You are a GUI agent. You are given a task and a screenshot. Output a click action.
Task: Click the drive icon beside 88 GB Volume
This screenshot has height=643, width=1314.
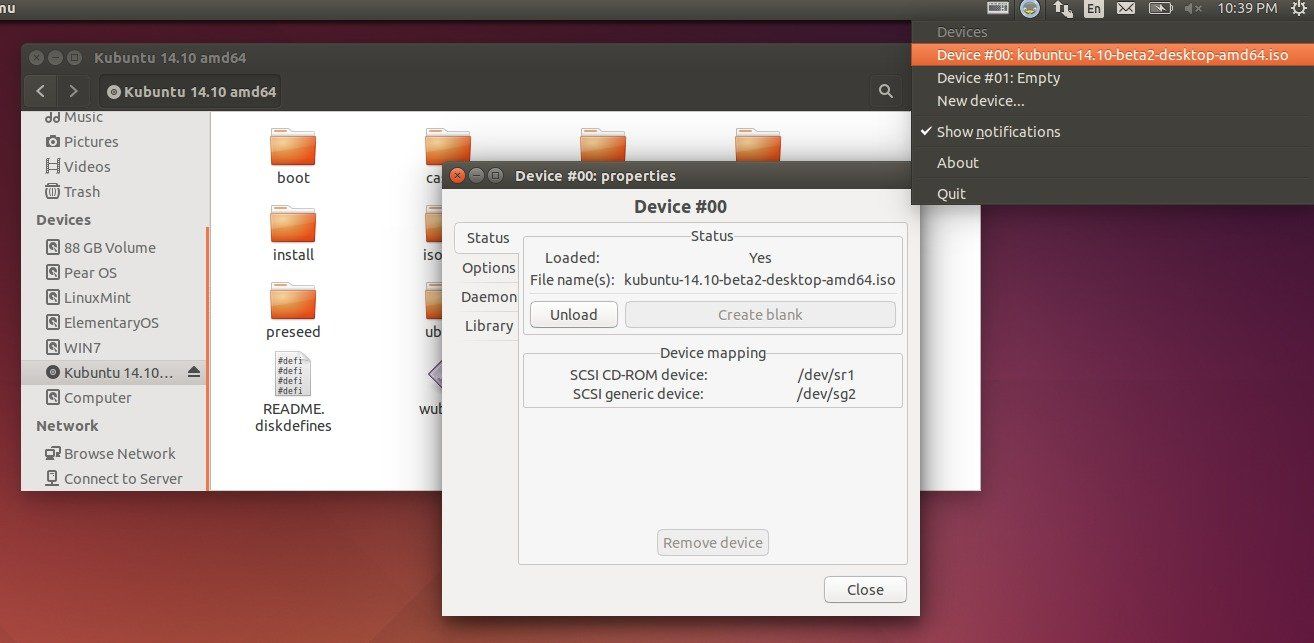coord(53,248)
